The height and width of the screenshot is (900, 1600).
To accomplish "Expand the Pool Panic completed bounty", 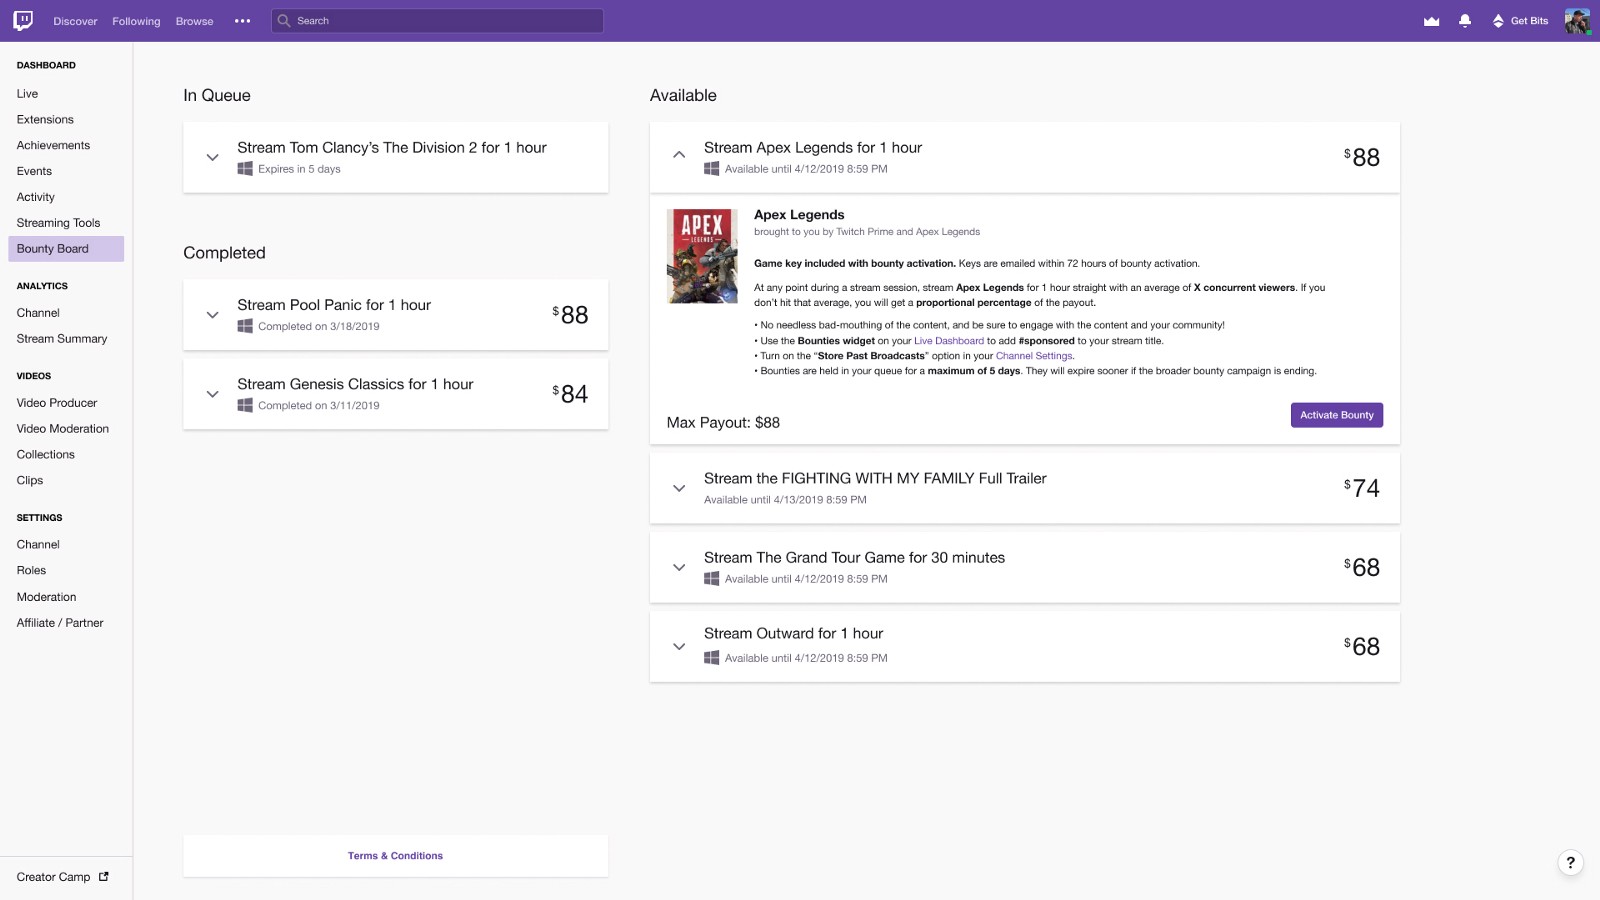I will click(212, 315).
